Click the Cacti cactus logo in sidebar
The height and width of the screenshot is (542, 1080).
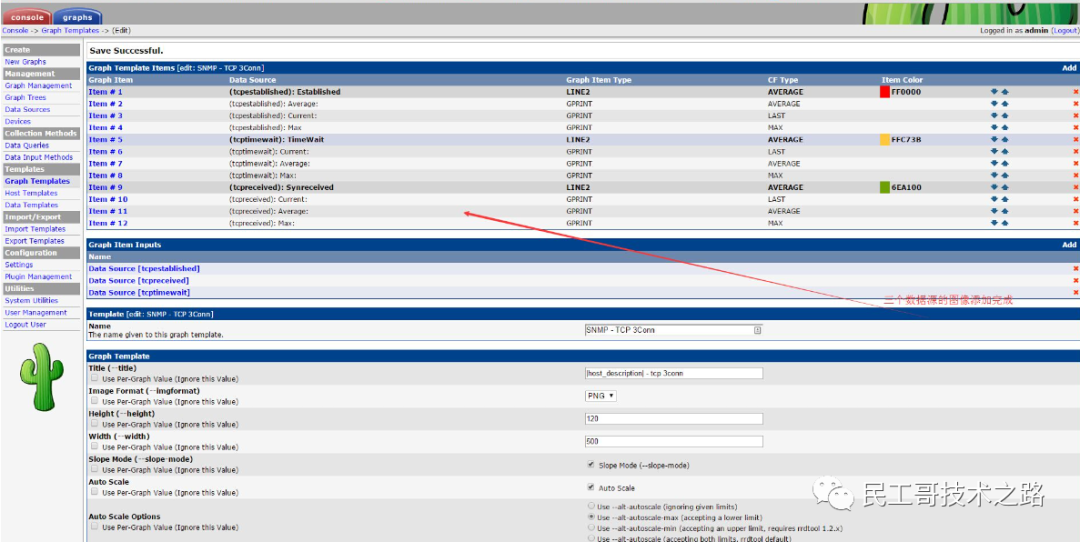point(41,376)
